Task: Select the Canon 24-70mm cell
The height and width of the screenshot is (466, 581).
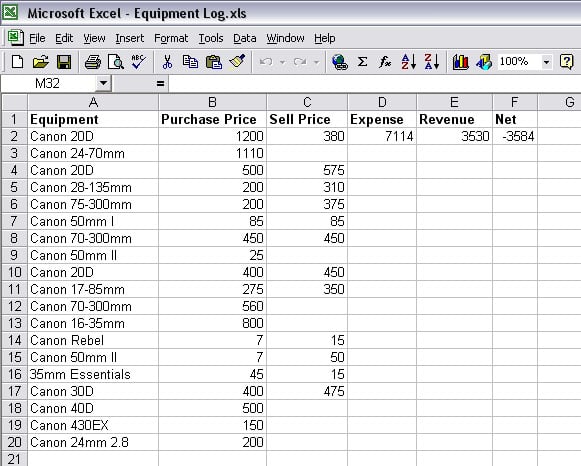Action: click(x=93, y=153)
